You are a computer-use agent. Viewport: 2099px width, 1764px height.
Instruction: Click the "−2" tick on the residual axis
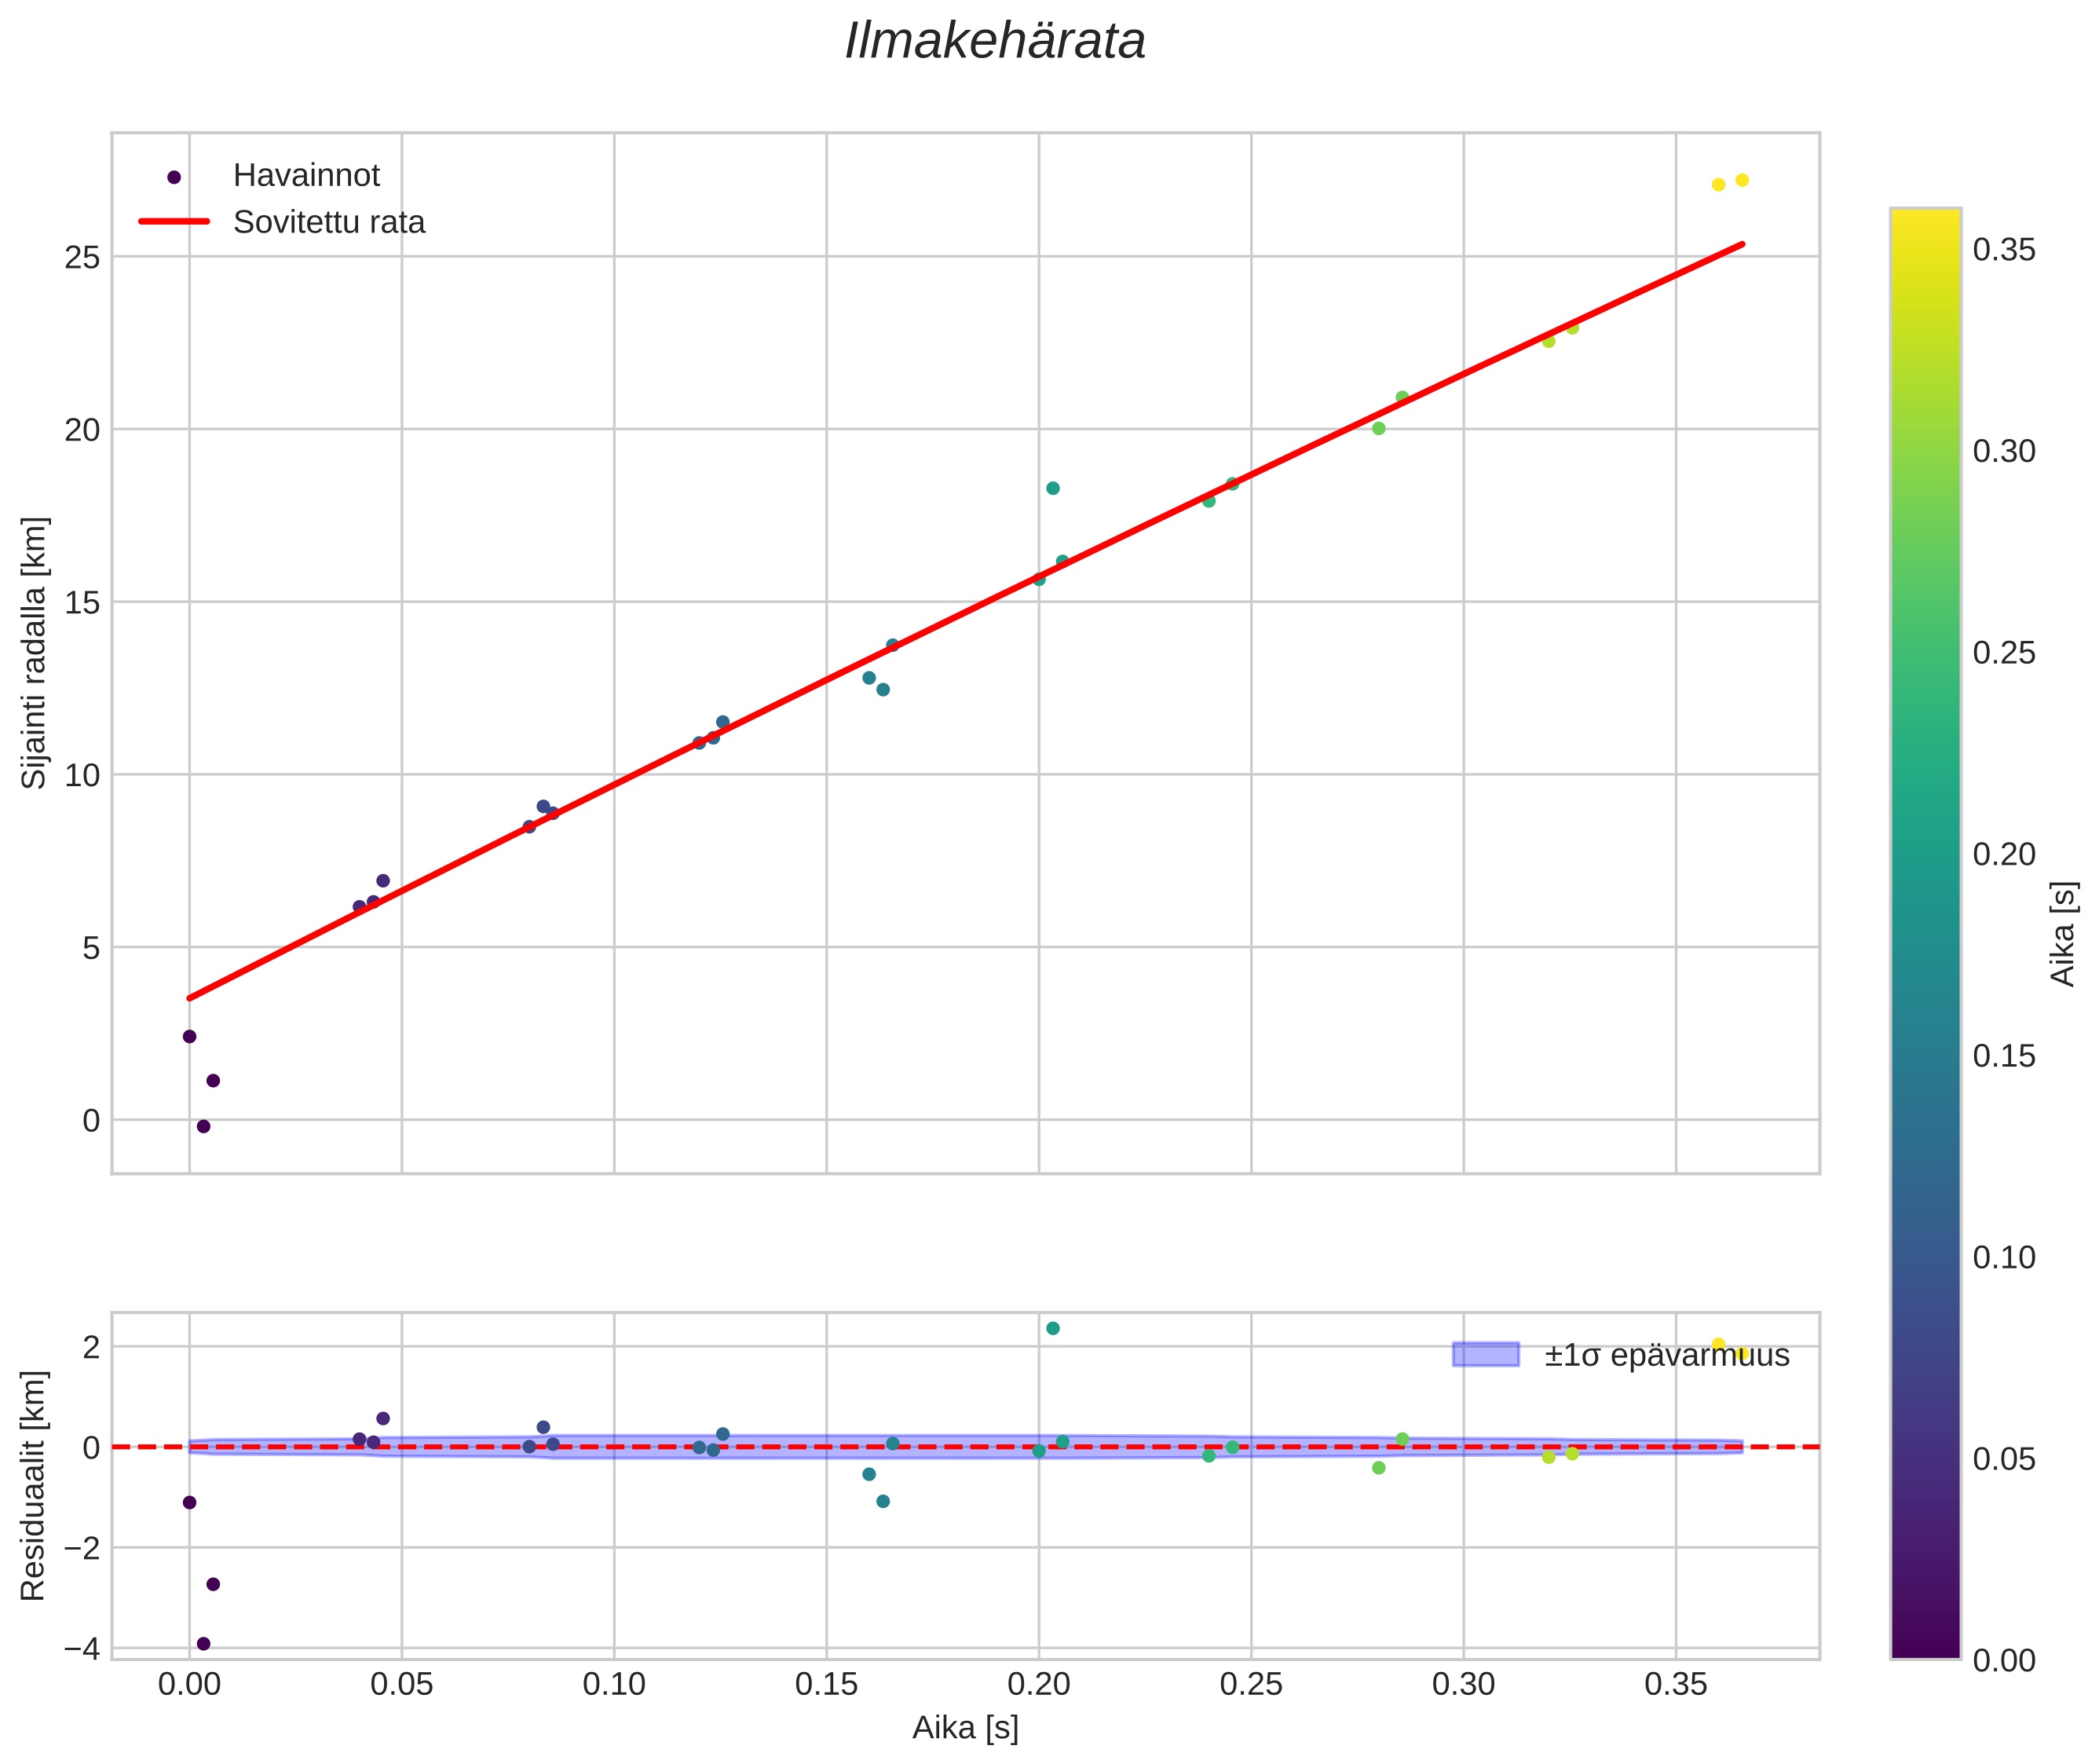[x=82, y=1548]
